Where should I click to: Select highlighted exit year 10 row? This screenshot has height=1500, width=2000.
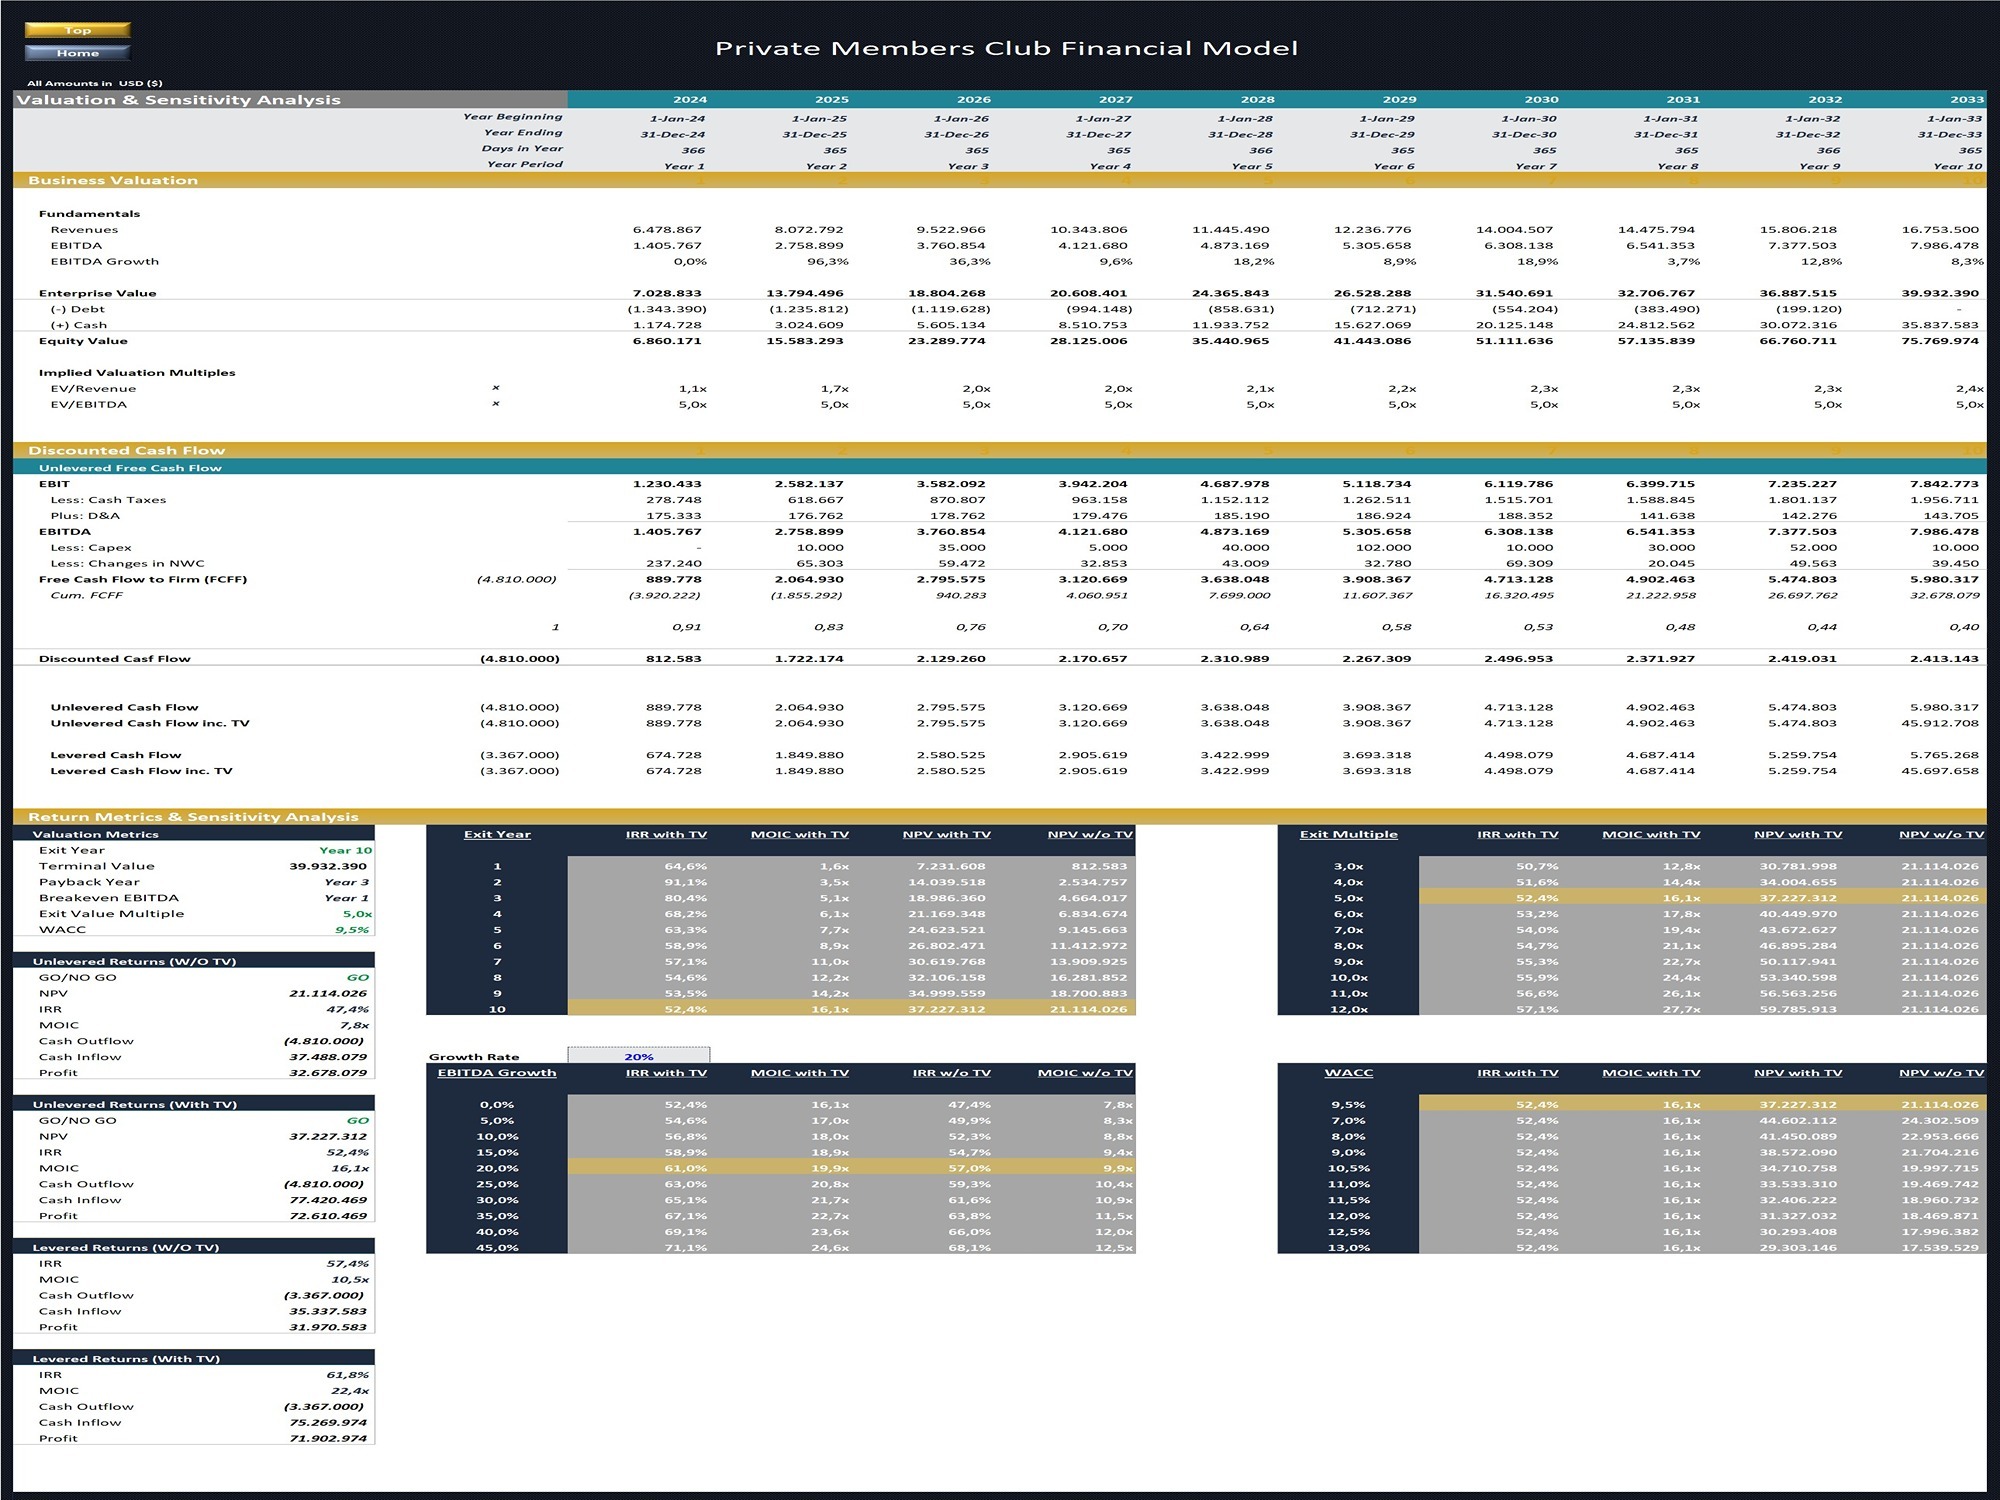click(781, 1009)
